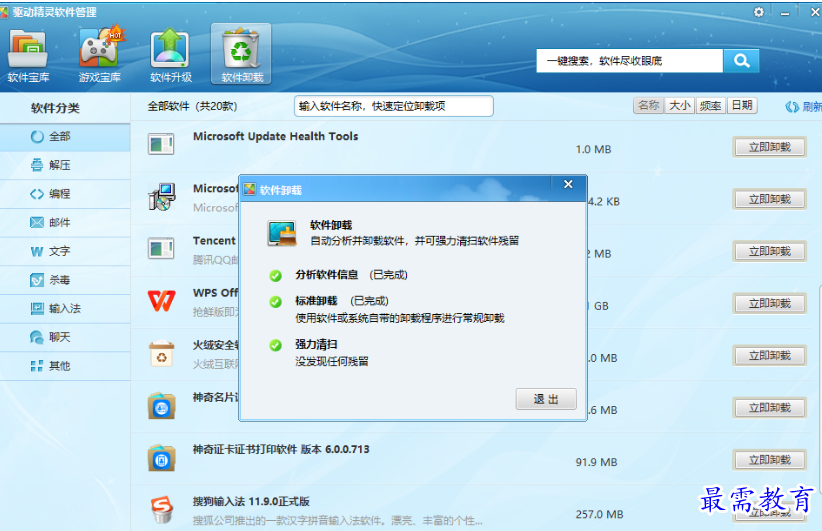Focus the 输入软件名称 filter input field

click(x=394, y=106)
